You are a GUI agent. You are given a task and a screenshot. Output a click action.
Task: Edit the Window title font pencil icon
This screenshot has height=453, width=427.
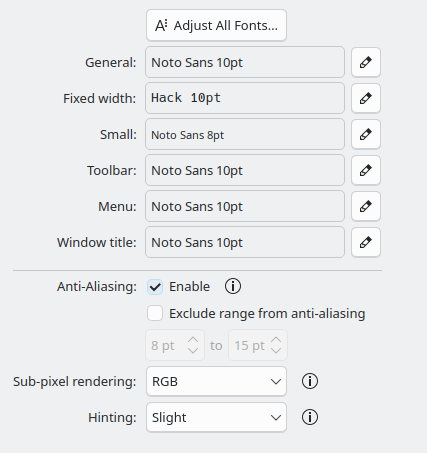point(366,242)
